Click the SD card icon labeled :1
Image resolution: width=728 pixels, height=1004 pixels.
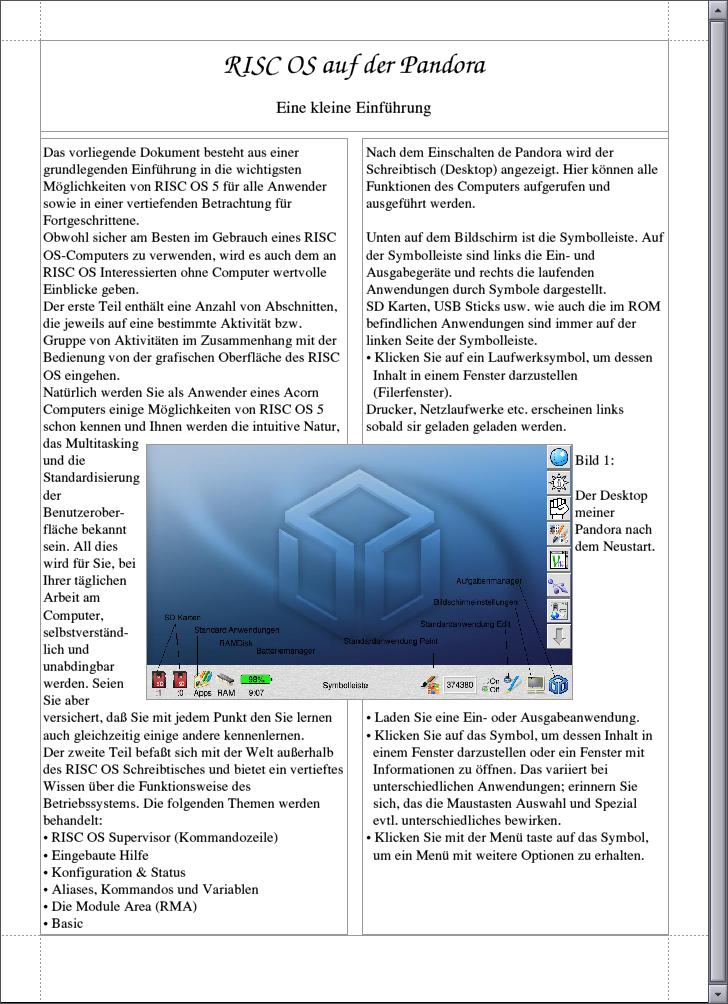pos(159,681)
